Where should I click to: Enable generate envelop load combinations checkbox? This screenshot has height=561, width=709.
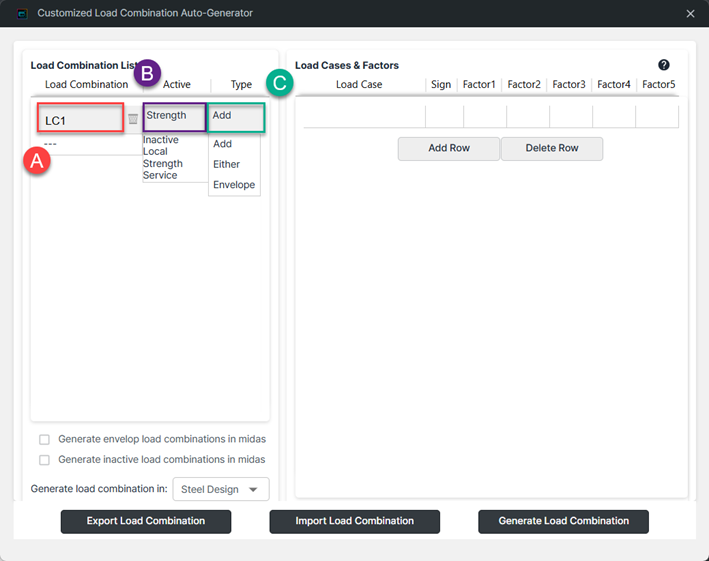[x=44, y=439]
